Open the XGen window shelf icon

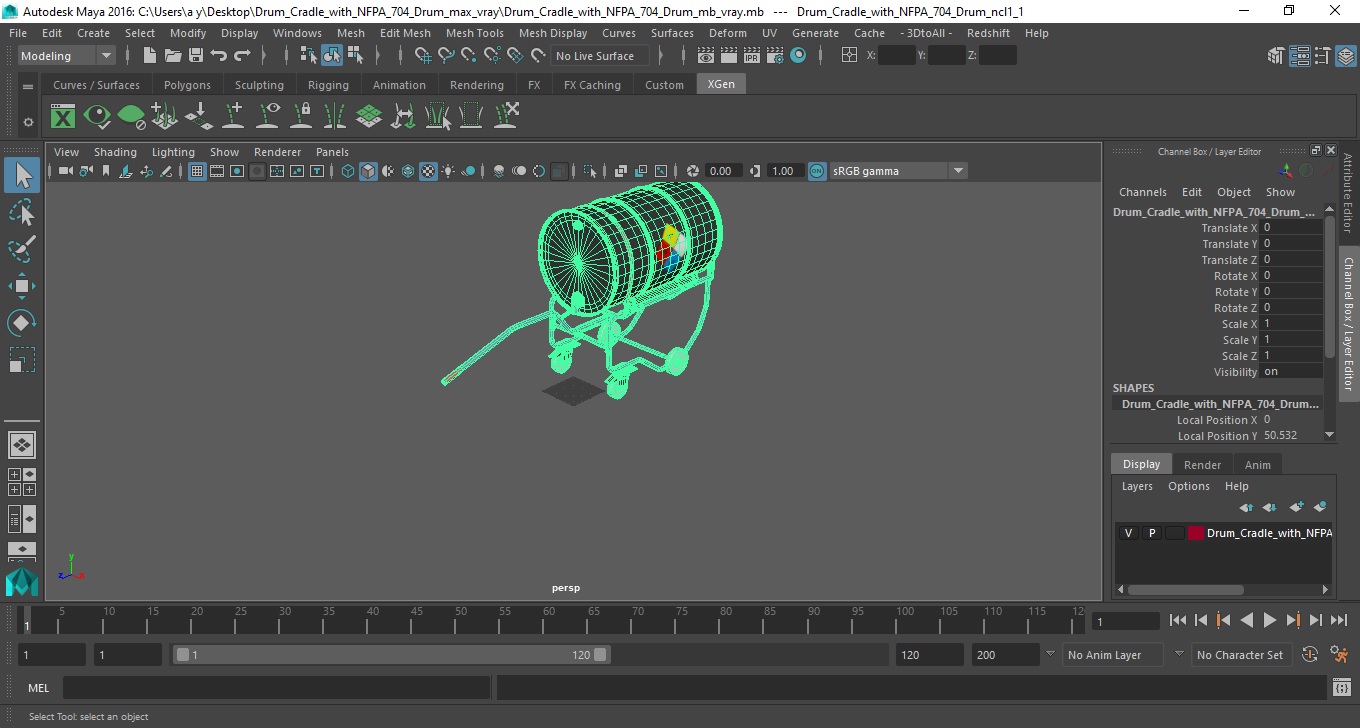pos(63,117)
